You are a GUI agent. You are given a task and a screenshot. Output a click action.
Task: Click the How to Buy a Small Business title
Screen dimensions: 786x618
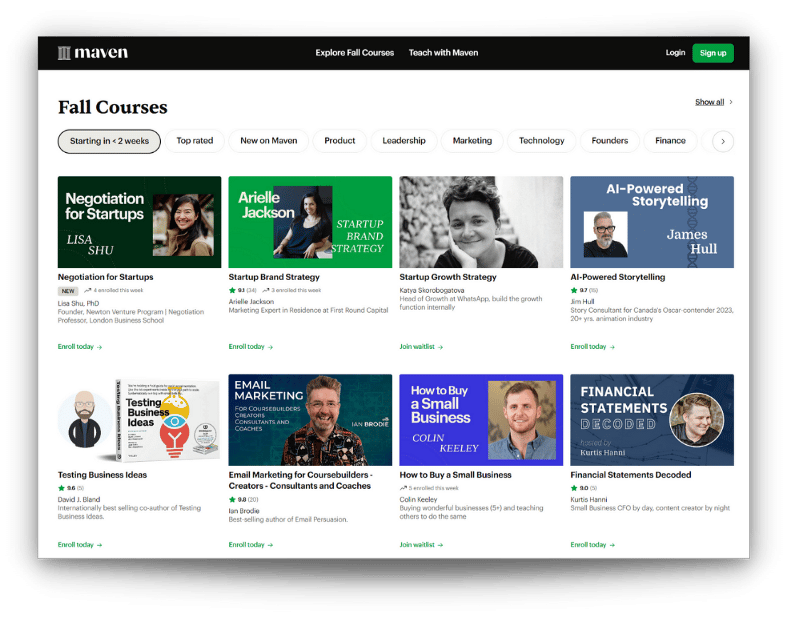click(x=455, y=475)
